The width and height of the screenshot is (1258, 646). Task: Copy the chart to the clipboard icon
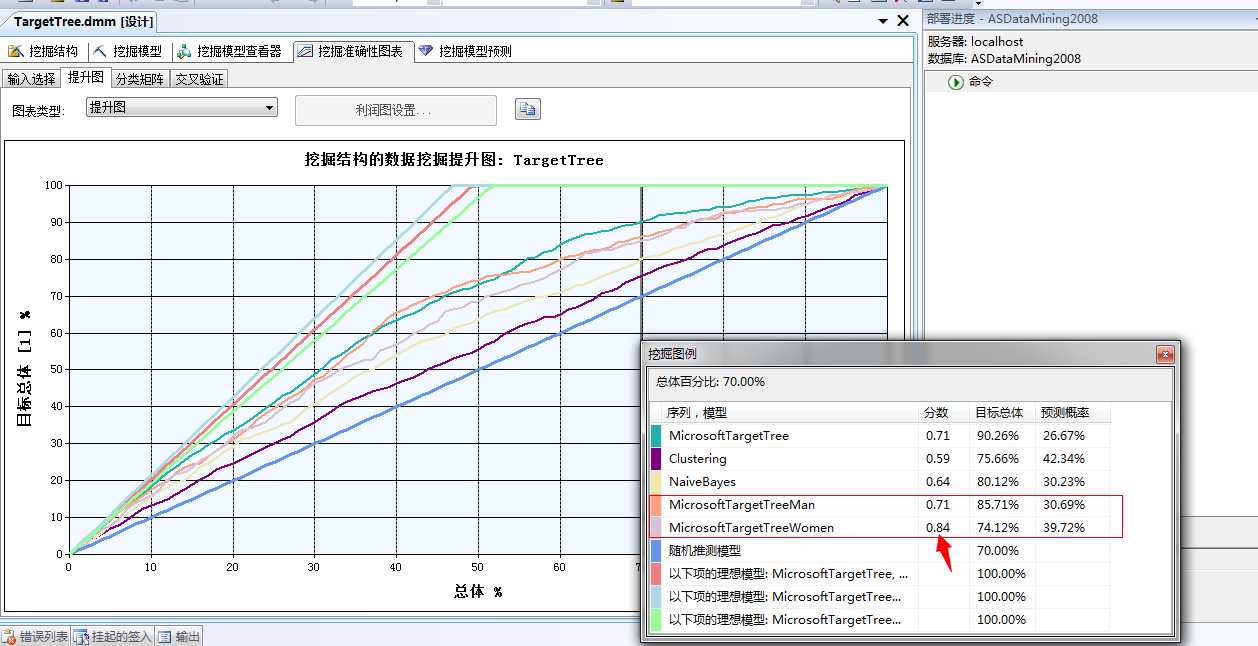click(x=527, y=109)
